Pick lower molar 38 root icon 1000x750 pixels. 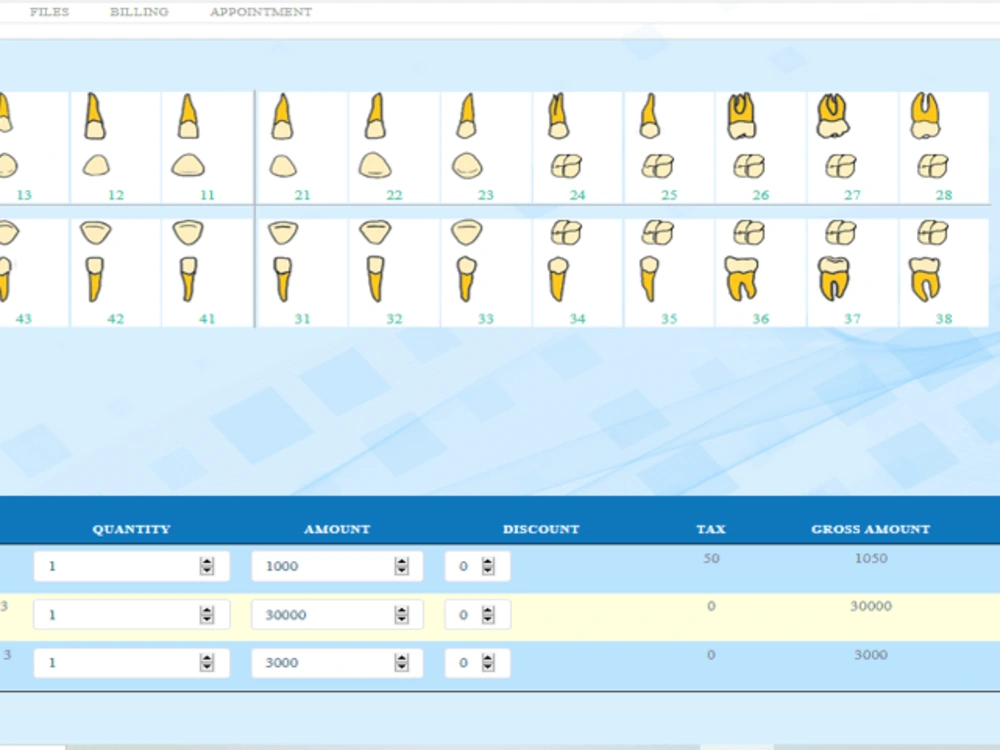click(x=925, y=279)
